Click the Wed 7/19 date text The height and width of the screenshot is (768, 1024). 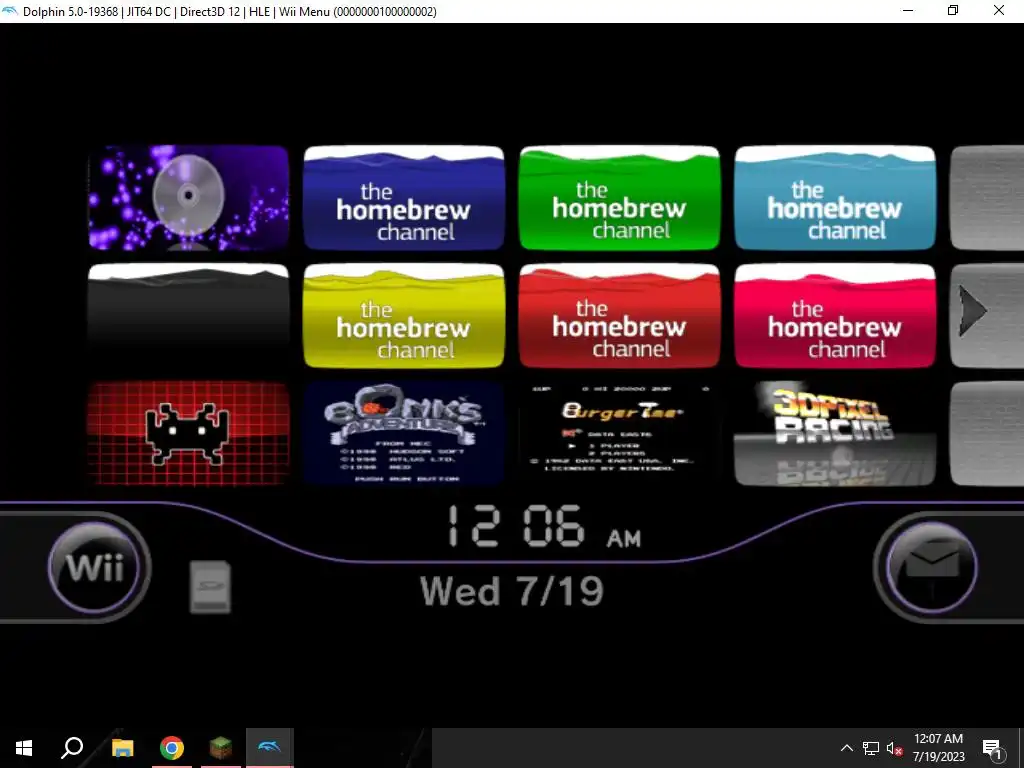pos(512,592)
